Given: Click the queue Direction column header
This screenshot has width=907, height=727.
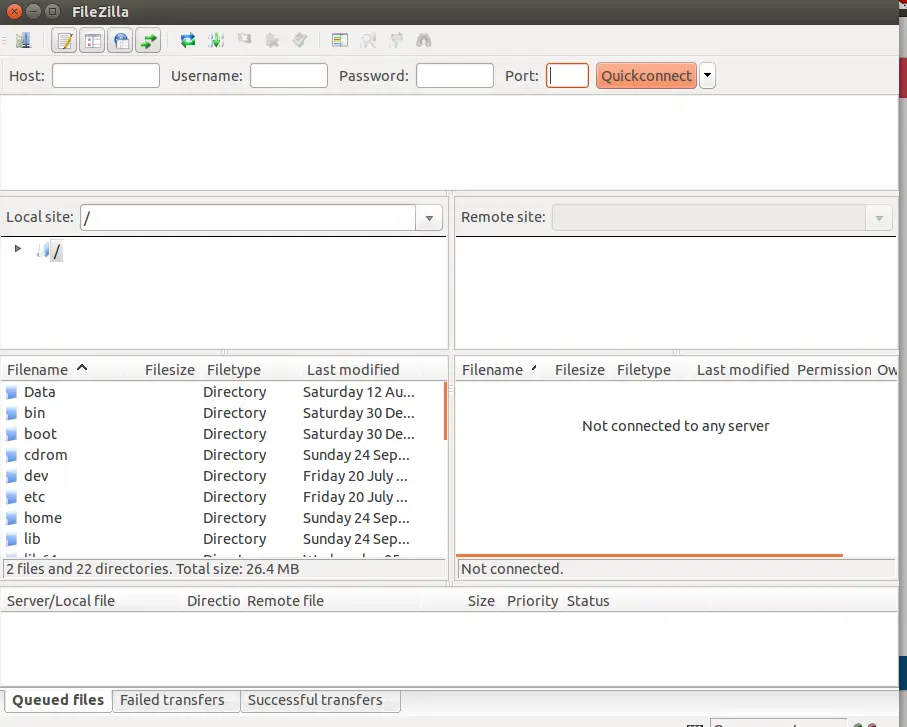Looking at the screenshot, I should coord(213,601).
